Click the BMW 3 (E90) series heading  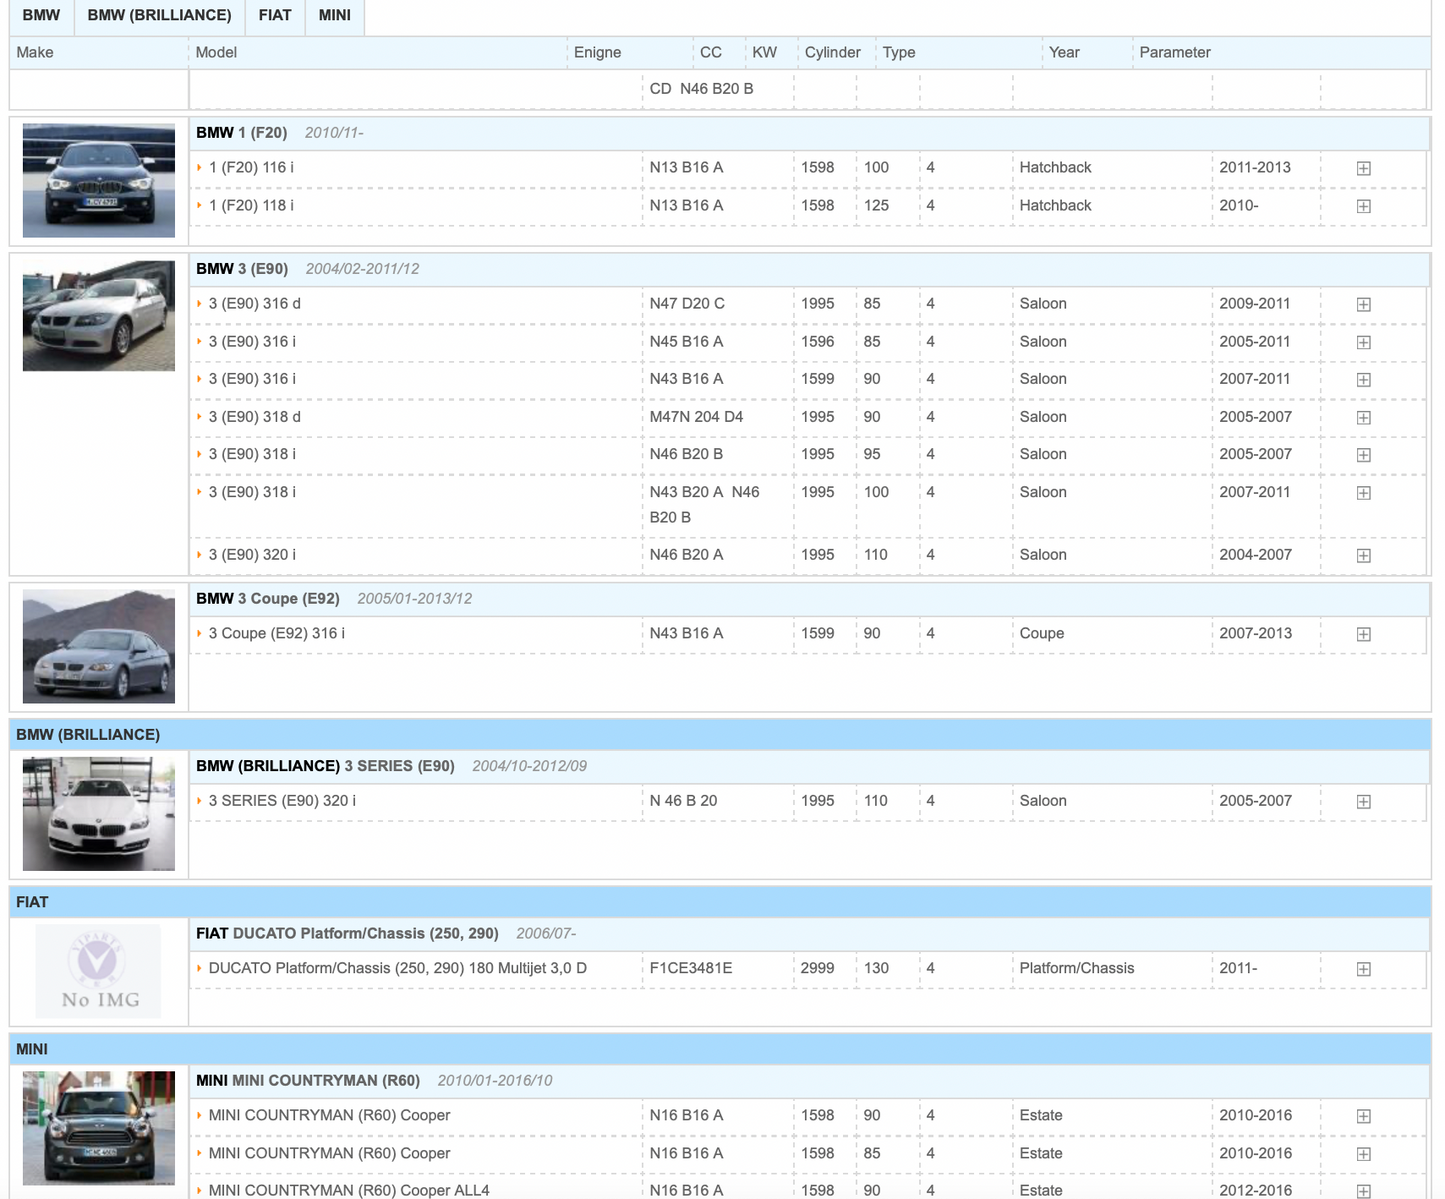click(242, 268)
